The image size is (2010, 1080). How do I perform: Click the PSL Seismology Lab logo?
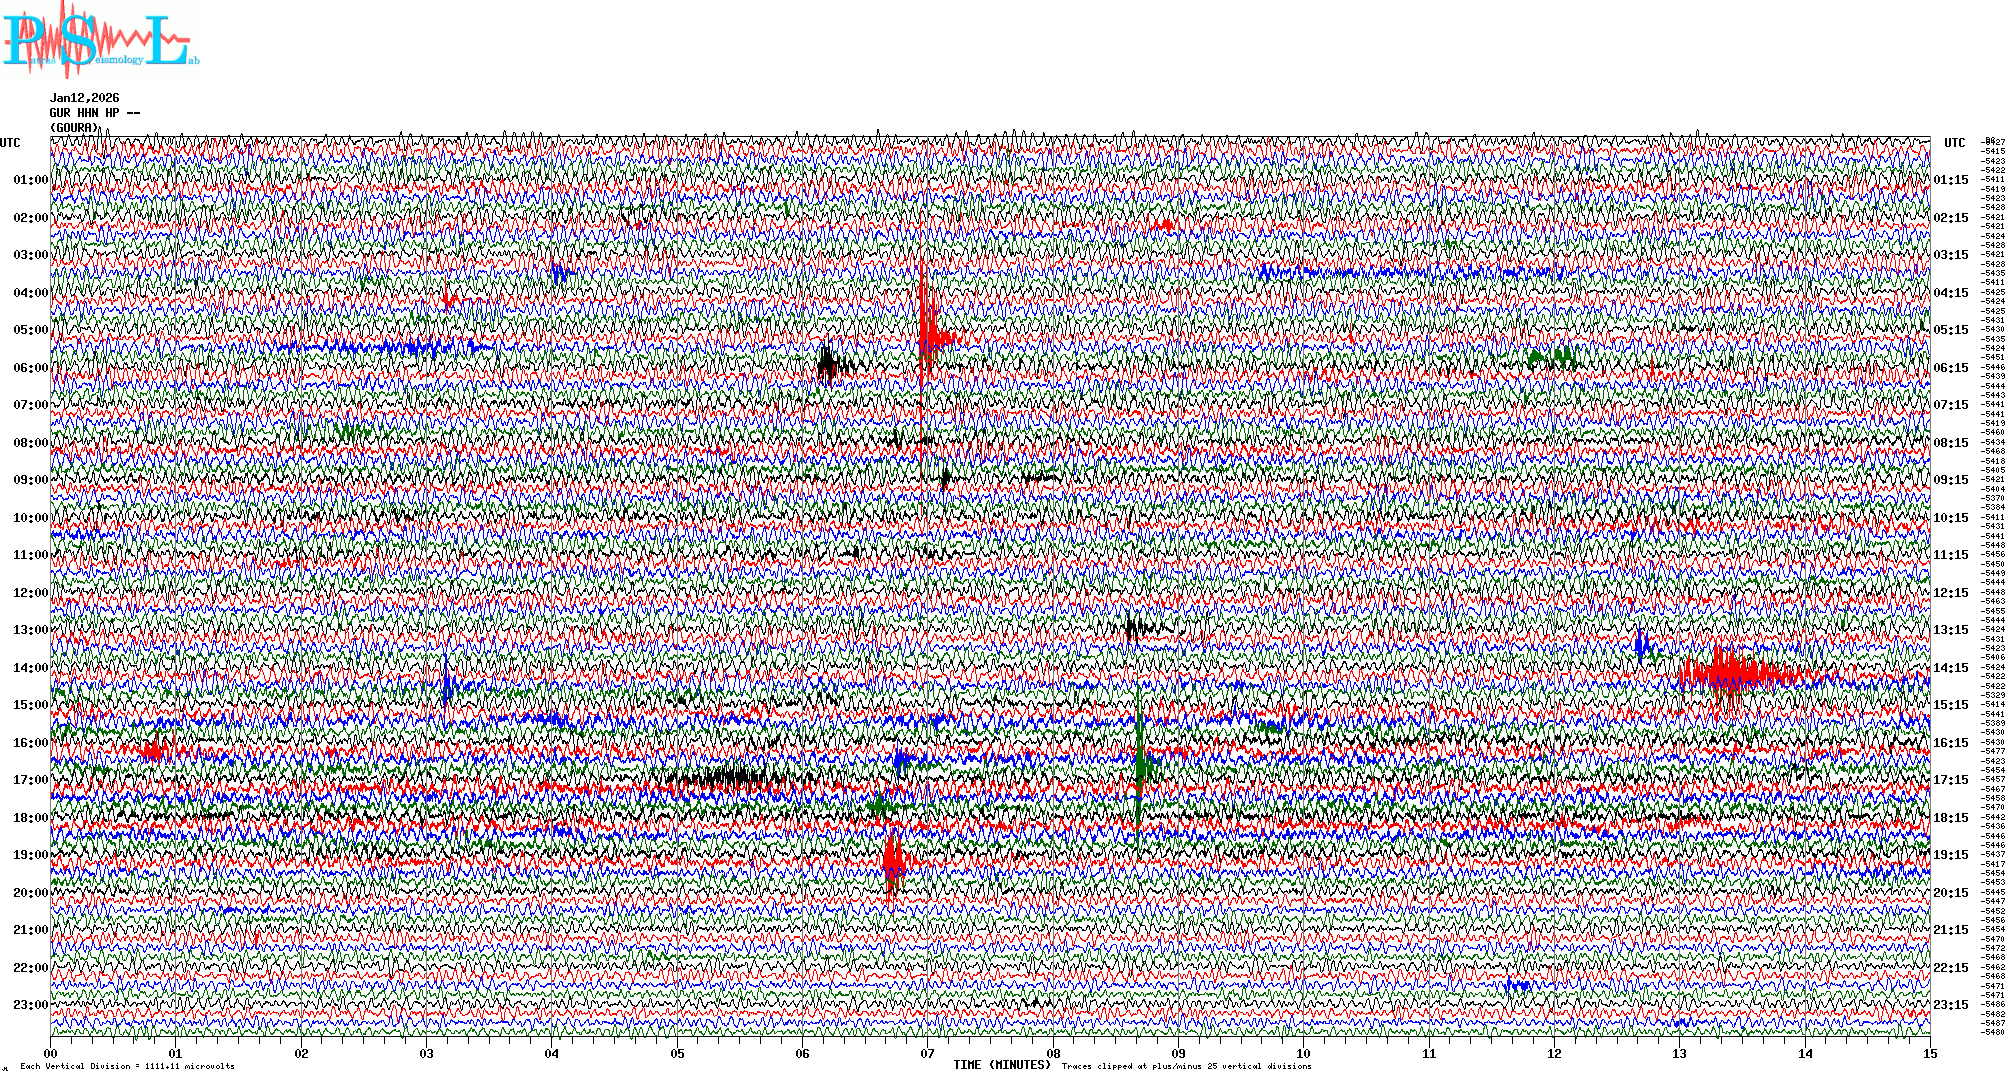(x=98, y=40)
